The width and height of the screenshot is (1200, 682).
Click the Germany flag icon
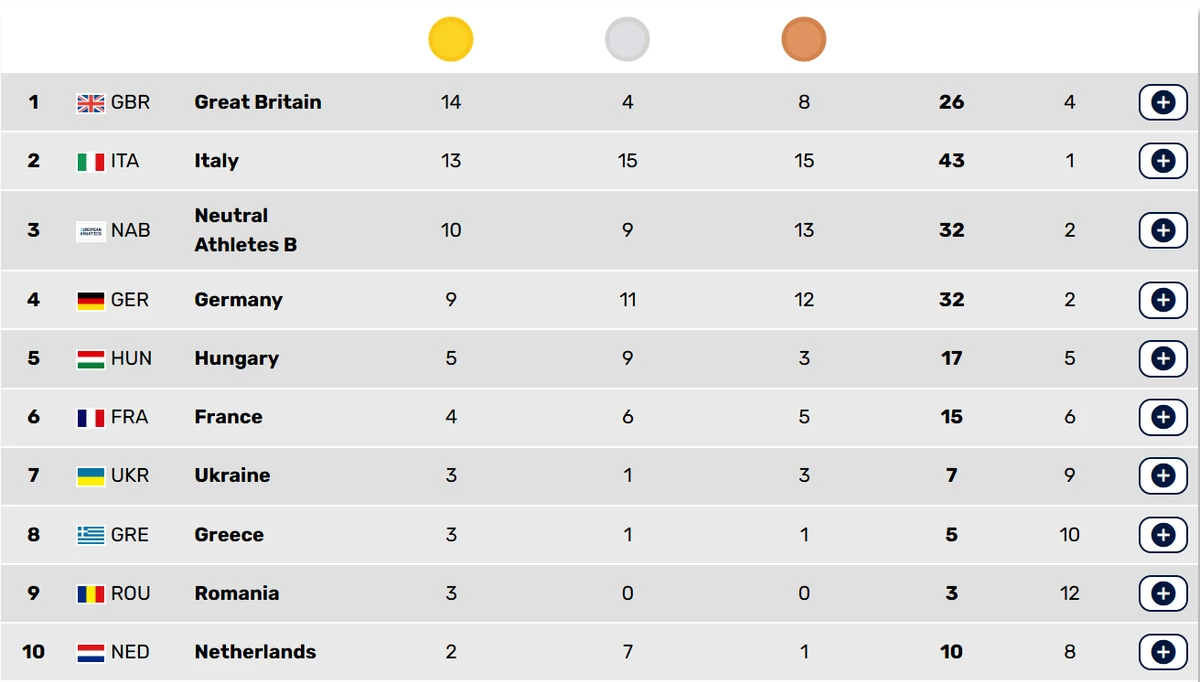[x=91, y=300]
